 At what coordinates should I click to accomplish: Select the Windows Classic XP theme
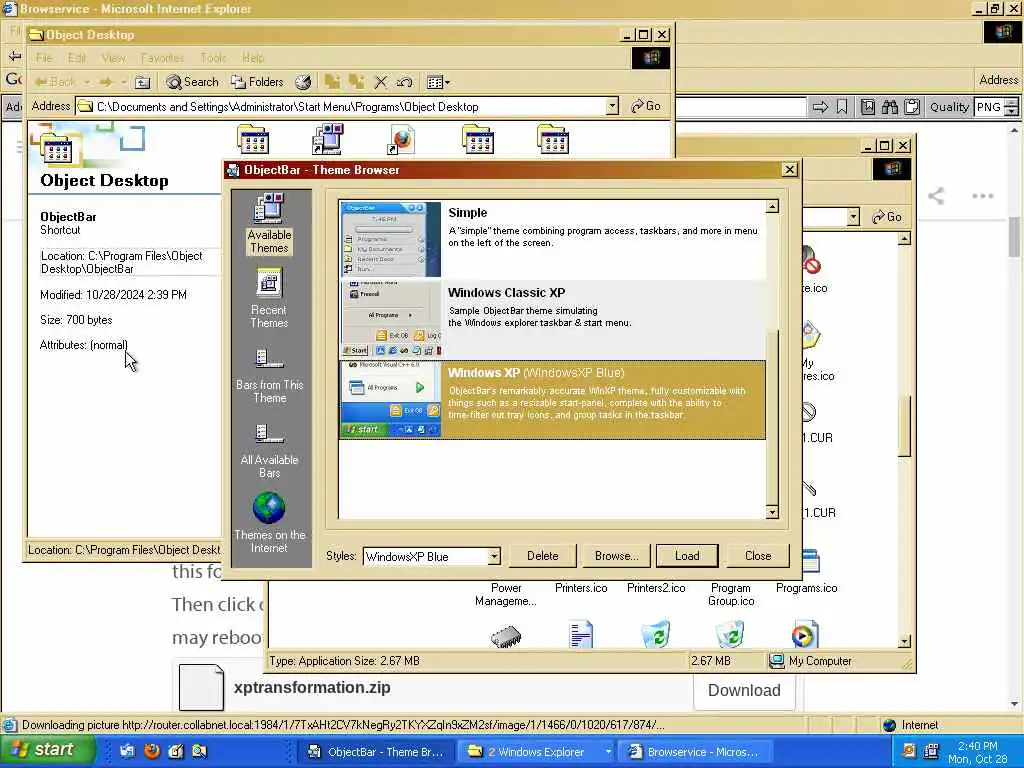tap(552, 320)
